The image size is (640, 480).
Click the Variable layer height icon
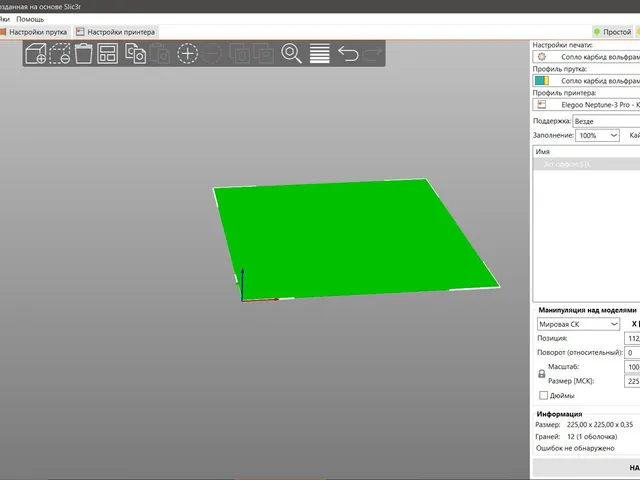pos(320,53)
